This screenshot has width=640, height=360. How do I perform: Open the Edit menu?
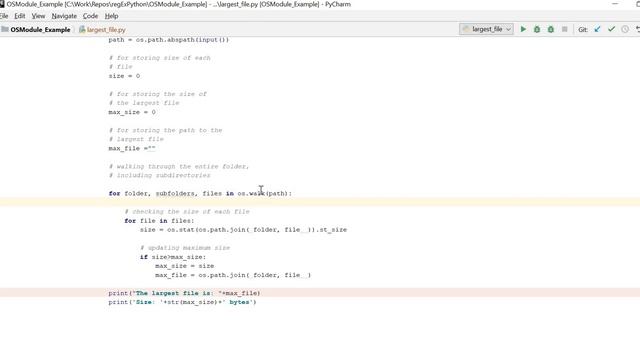pos(20,16)
